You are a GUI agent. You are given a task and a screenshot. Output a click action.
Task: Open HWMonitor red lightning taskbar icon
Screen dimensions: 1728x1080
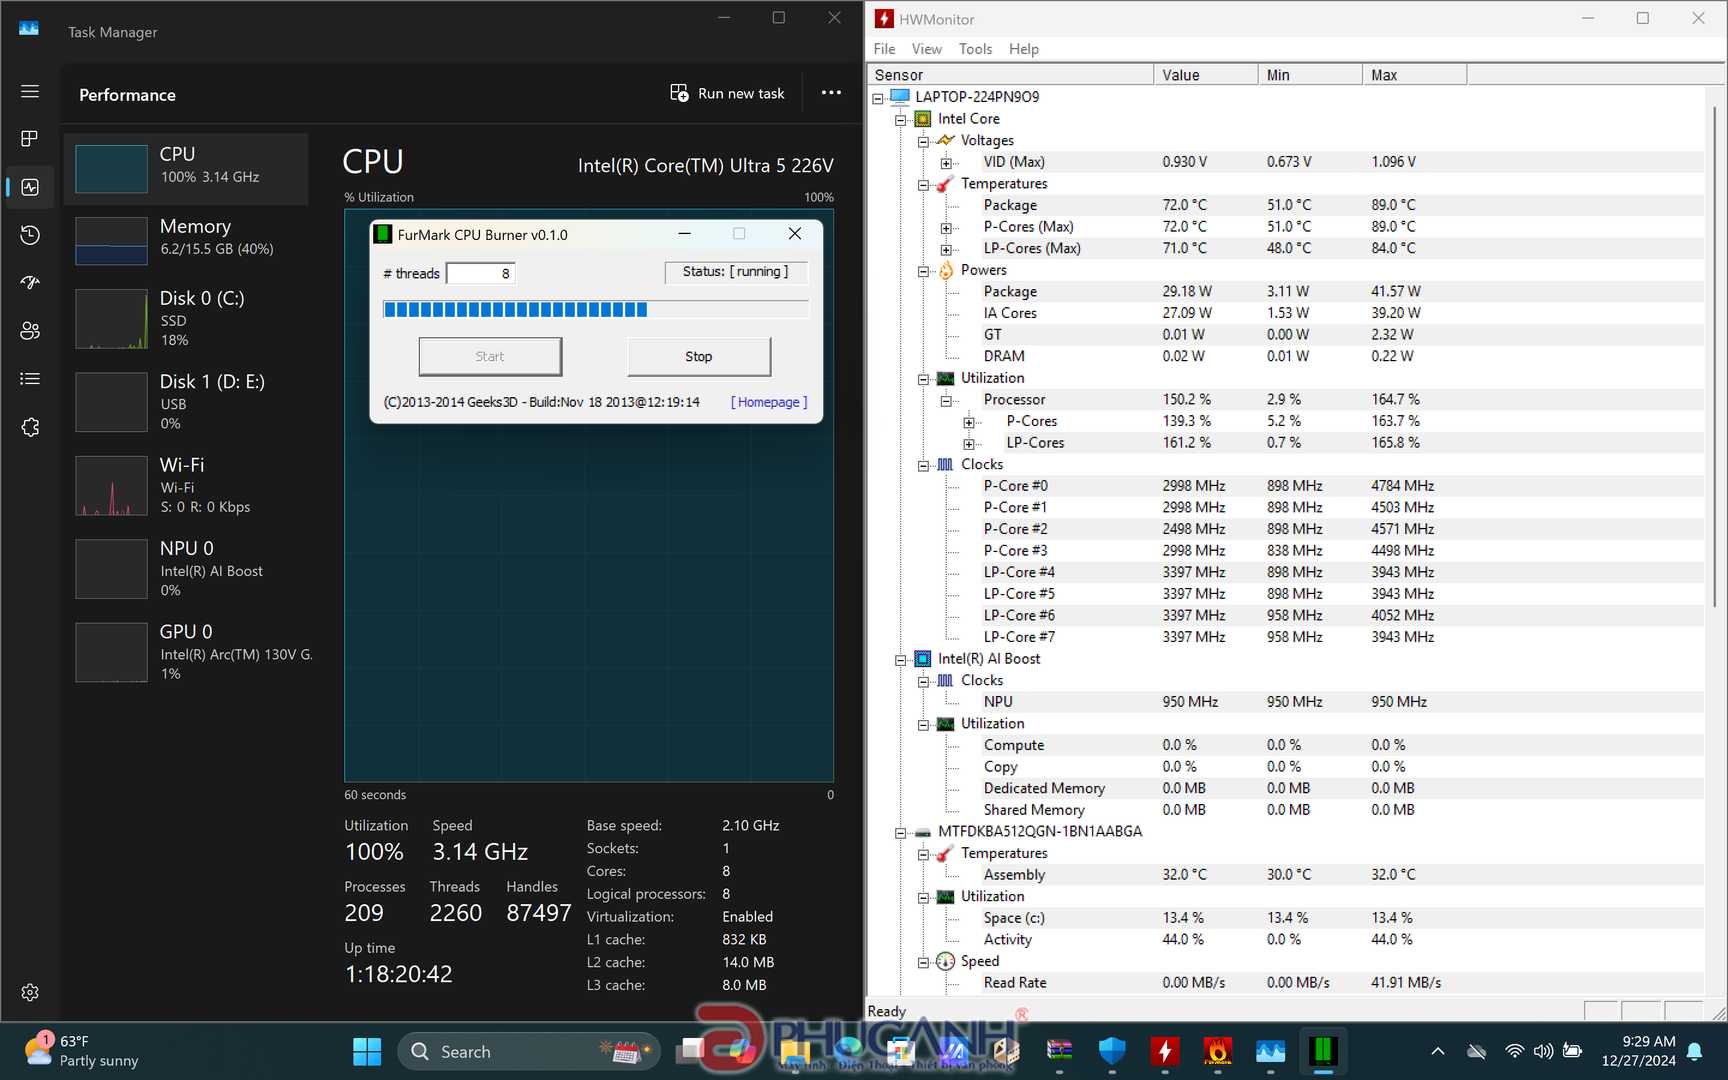1164,1052
